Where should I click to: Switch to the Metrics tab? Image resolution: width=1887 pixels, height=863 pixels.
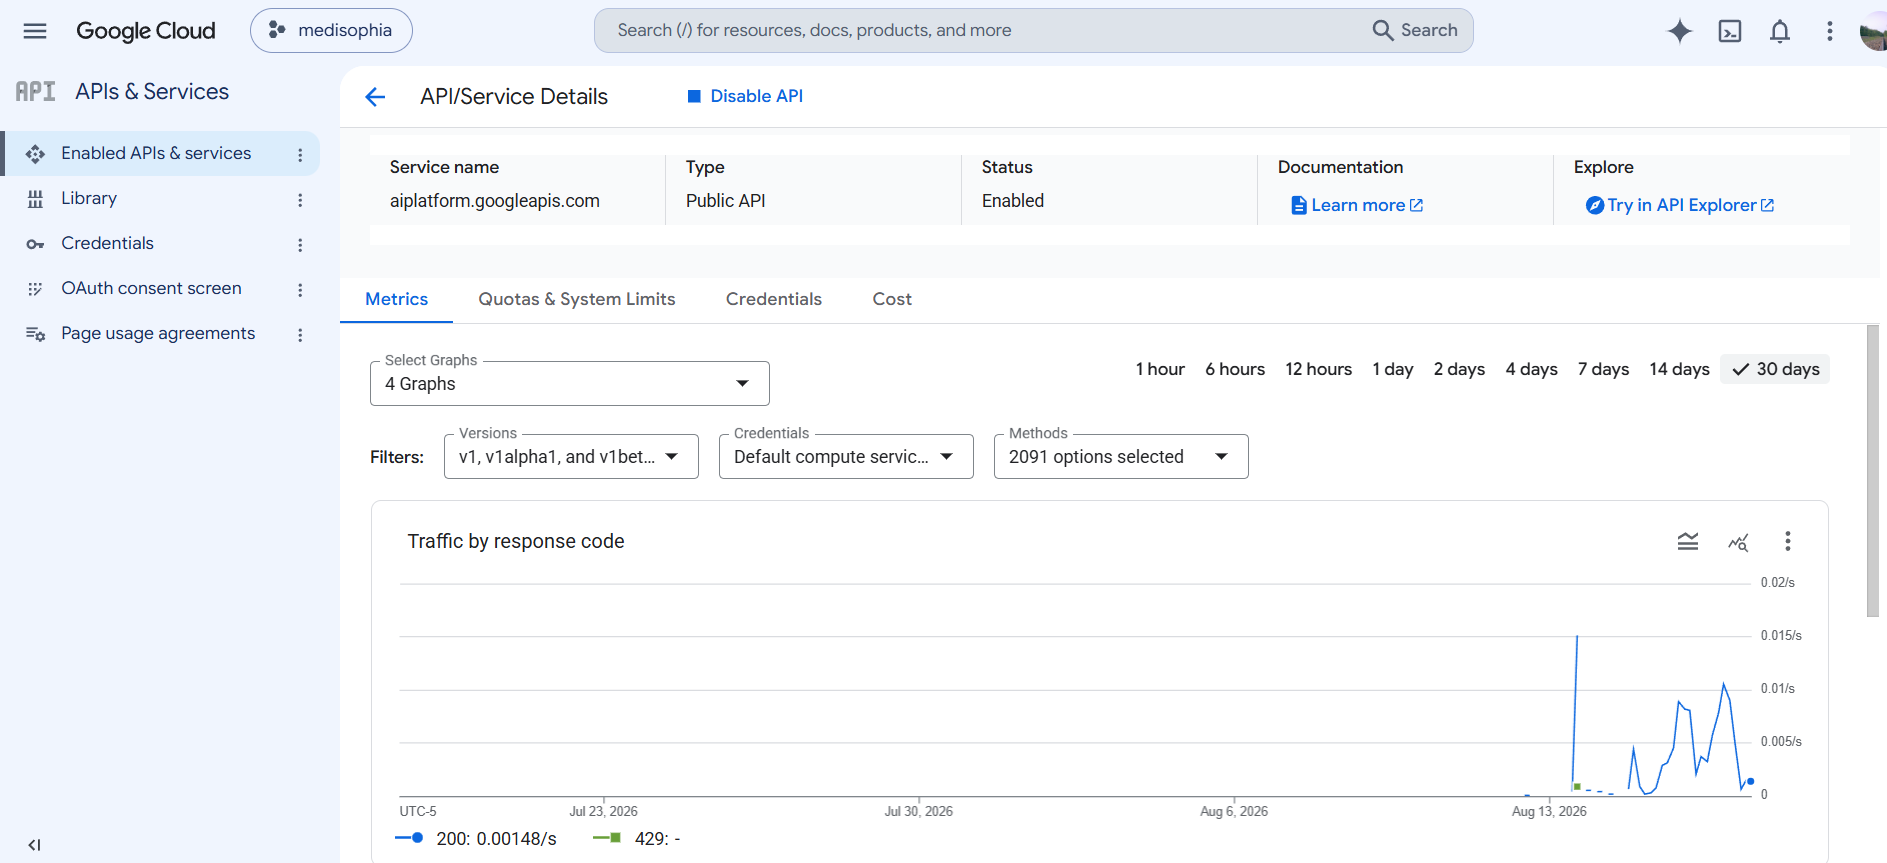pos(396,299)
